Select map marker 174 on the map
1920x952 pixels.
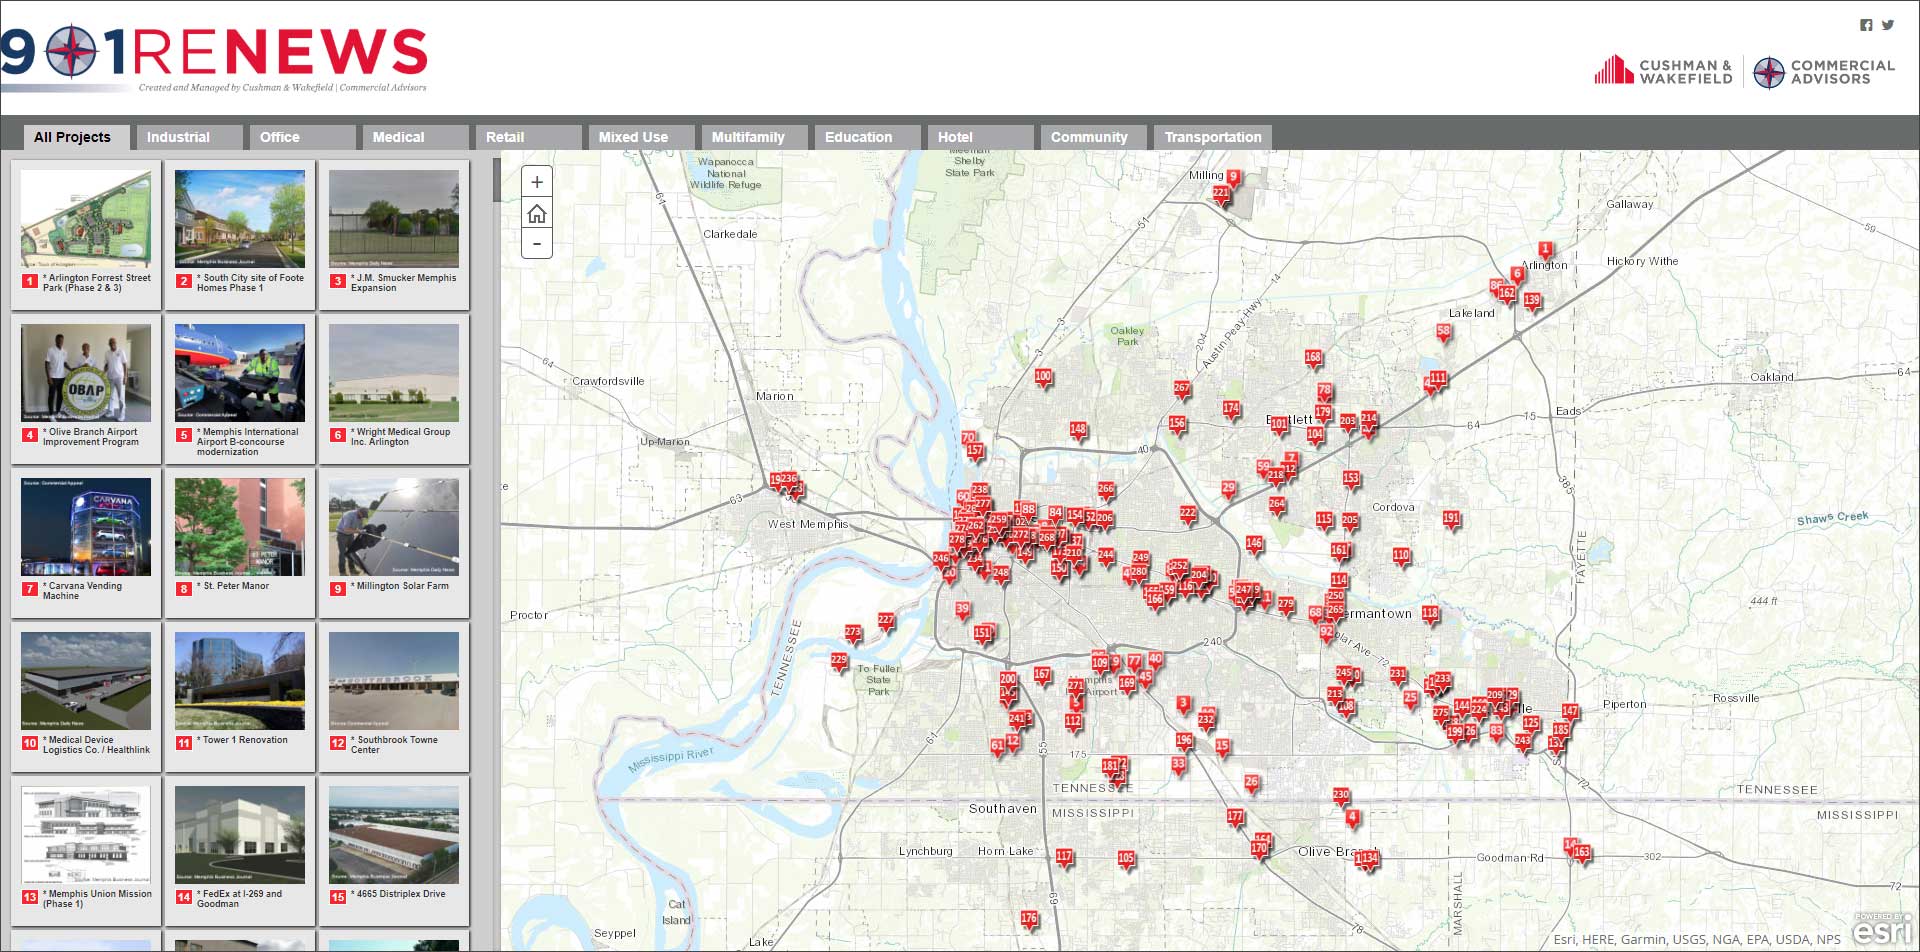coord(1231,409)
